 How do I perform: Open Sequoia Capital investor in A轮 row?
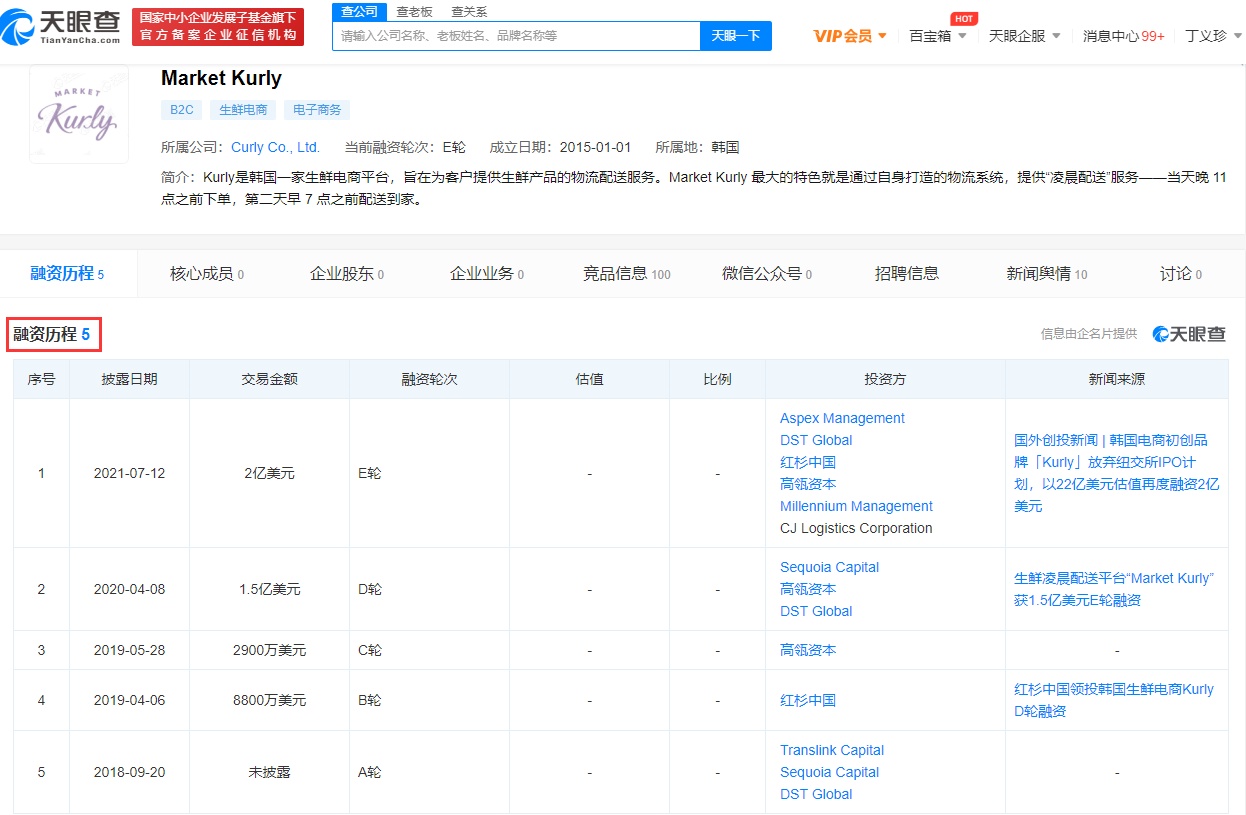829,772
